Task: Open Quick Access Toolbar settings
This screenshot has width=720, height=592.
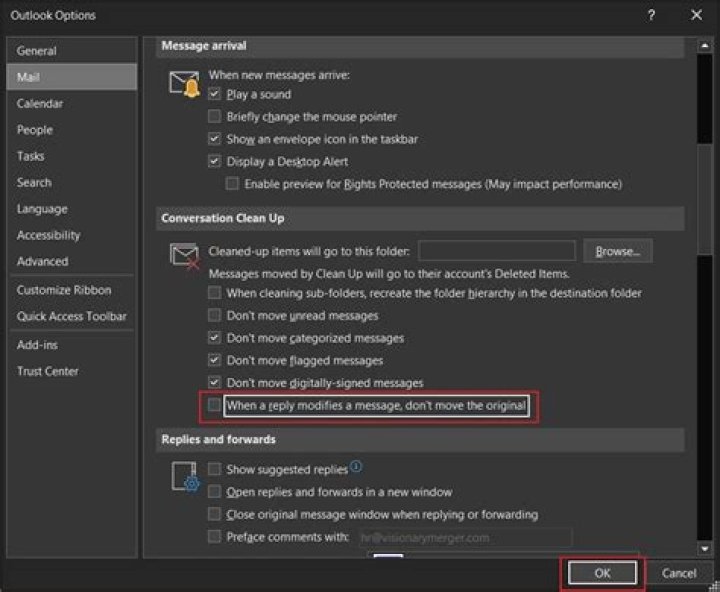Action: 72,316
